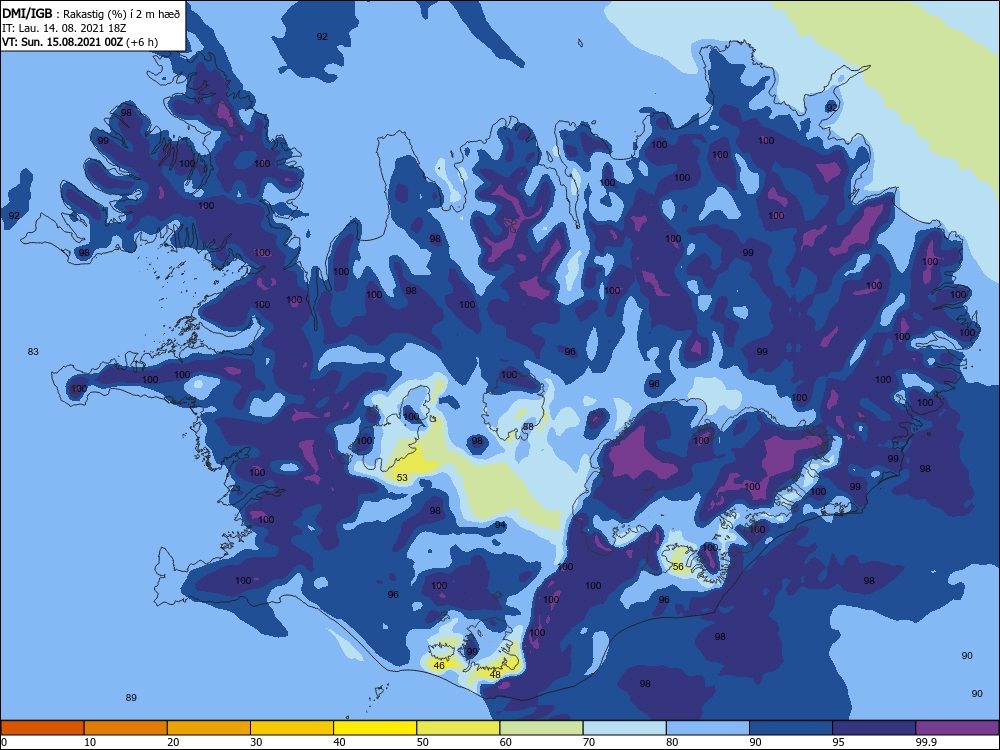Screen dimensions: 1000x750
Task: Select the 'VT: Sun. 15.08.2021 00Z' line
Action: click(80, 42)
